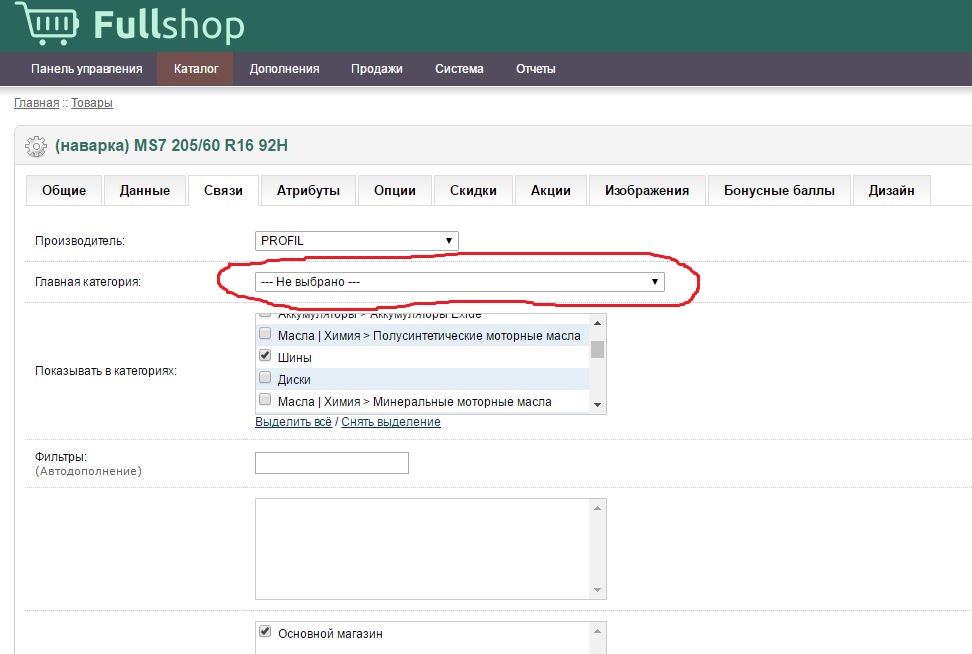
Task: Switch to the Дизайн tab
Action: coord(891,190)
